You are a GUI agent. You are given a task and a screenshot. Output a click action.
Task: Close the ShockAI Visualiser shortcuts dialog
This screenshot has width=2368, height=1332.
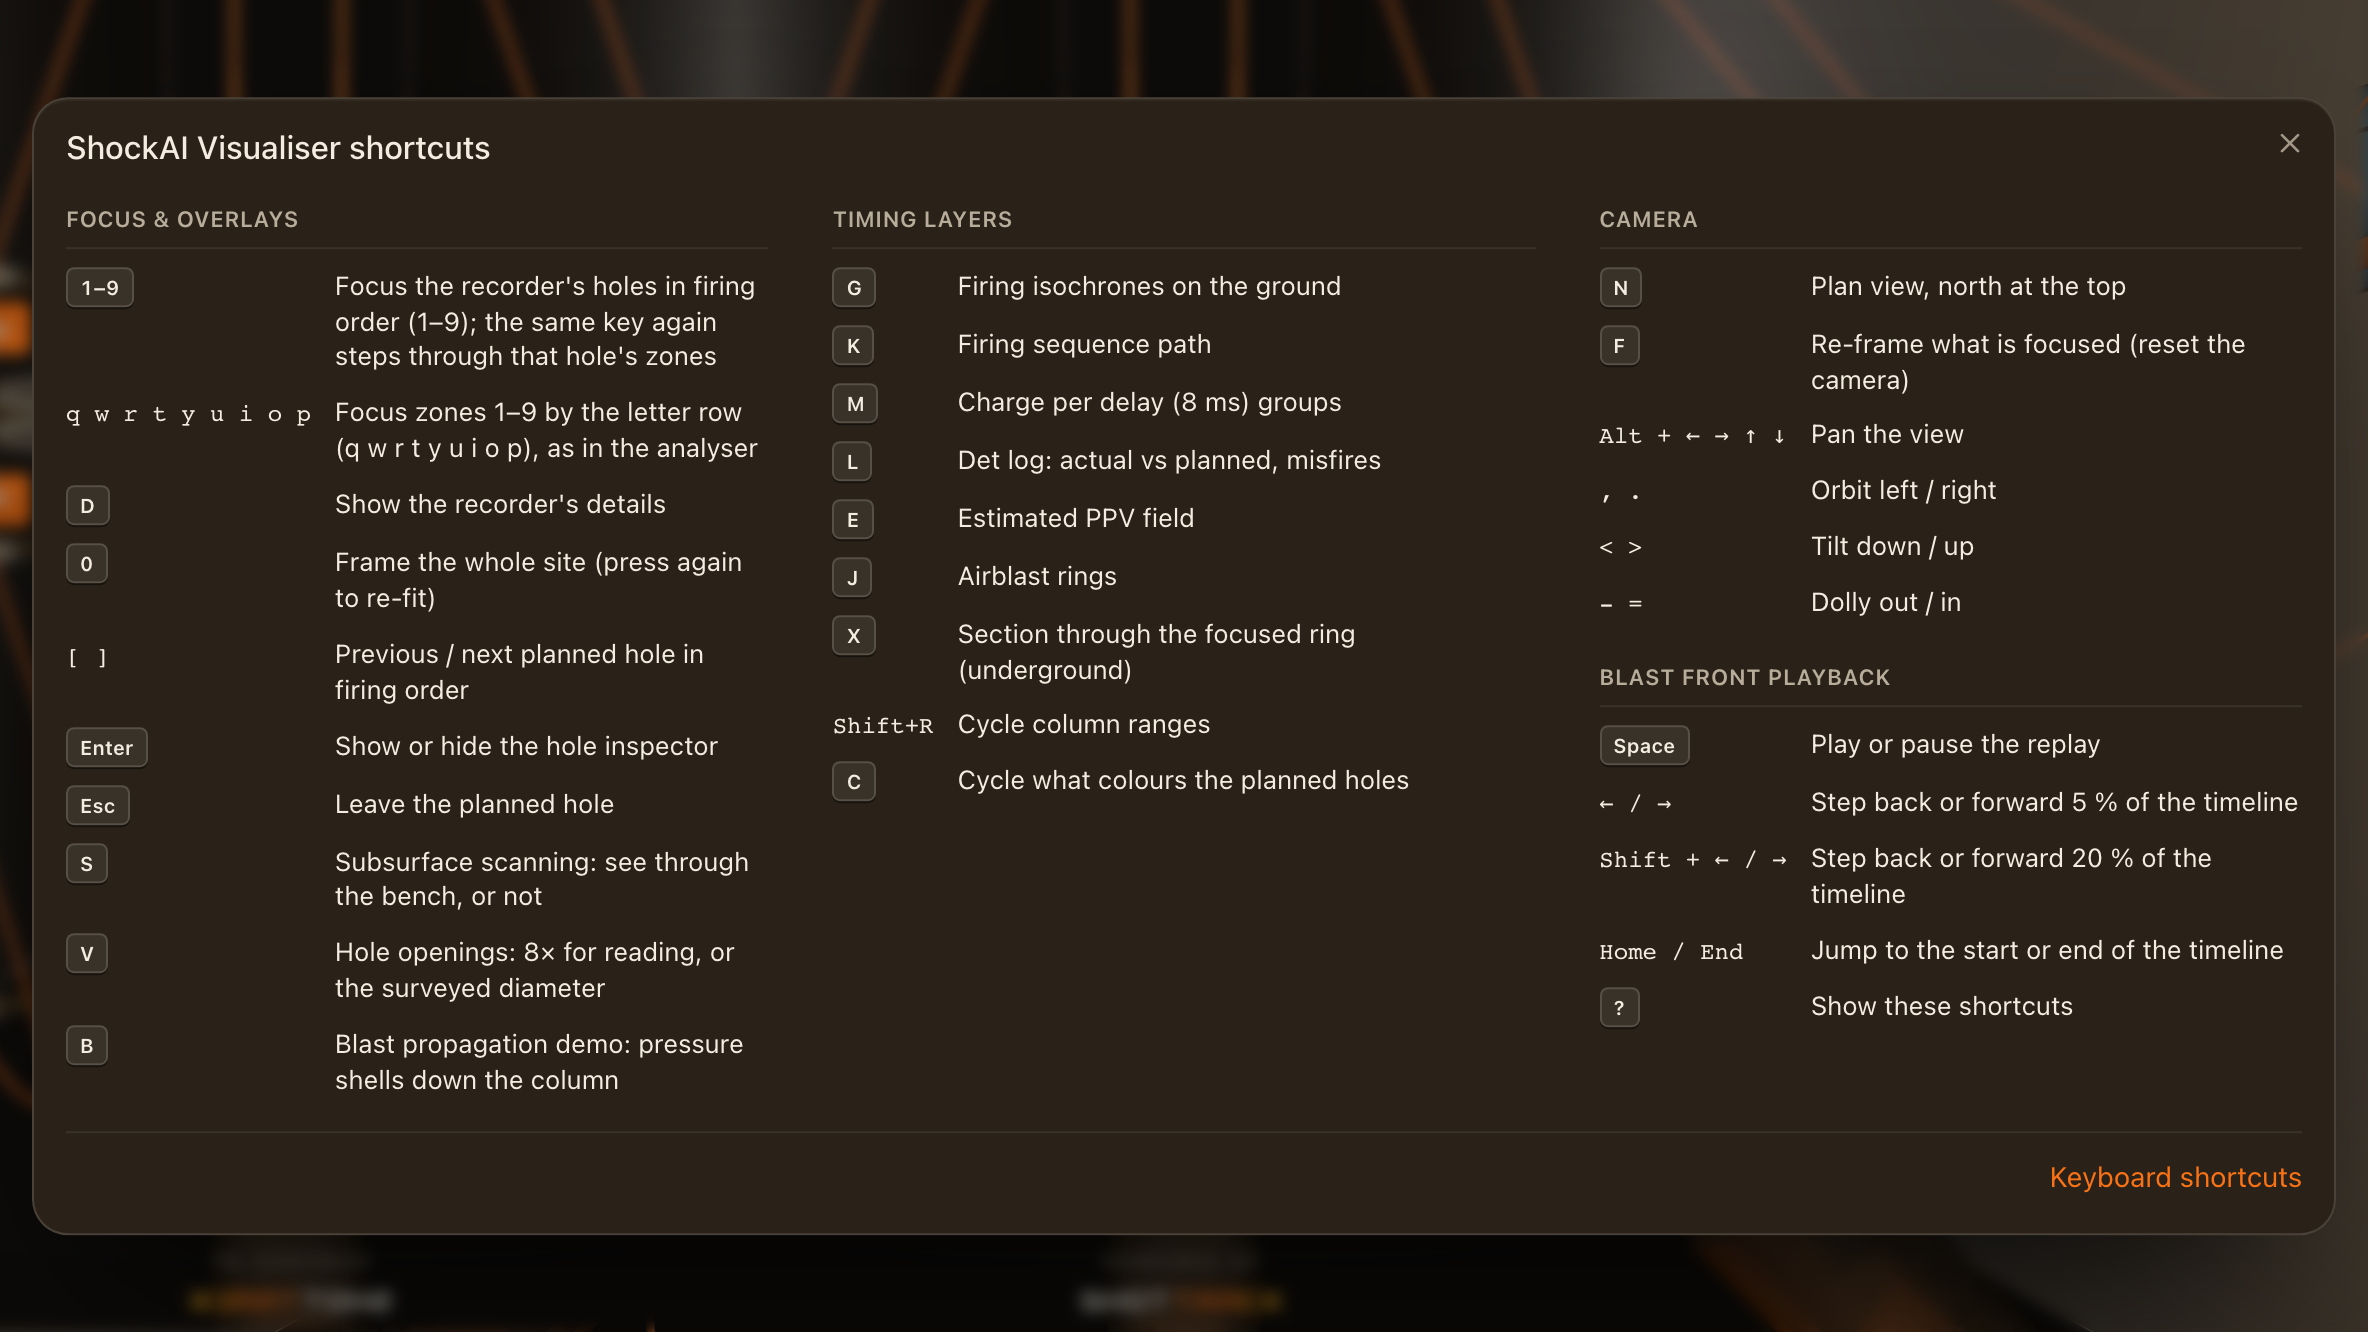(2289, 144)
